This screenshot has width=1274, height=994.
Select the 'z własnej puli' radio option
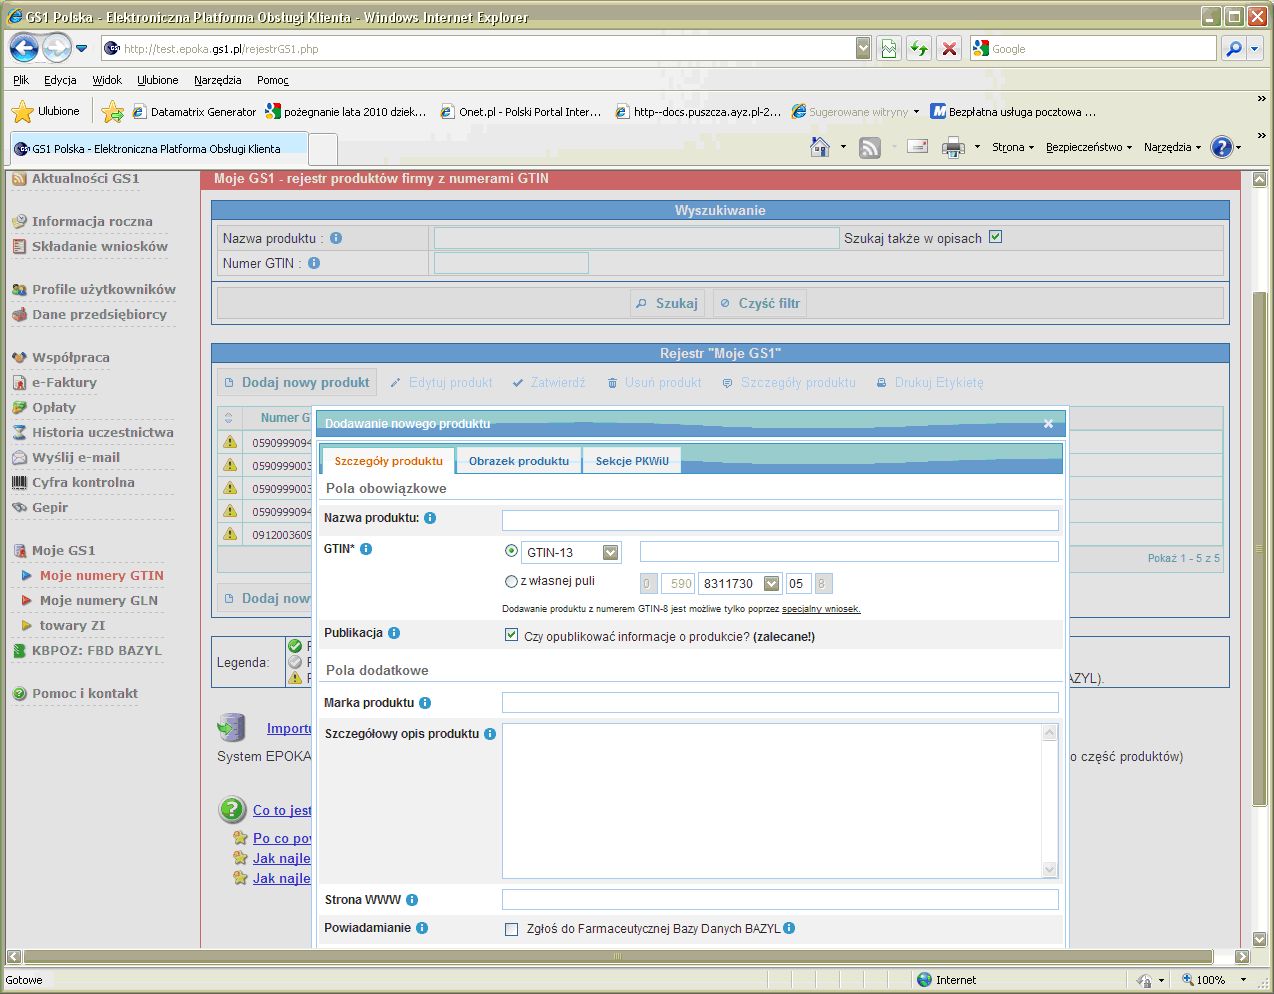click(512, 581)
